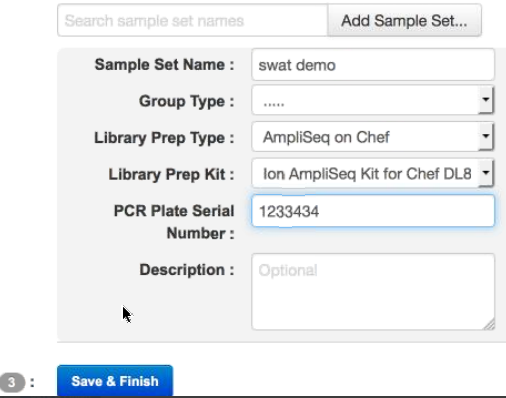Click the Sample Set Name label
The image size is (506, 398).
[x=164, y=65]
